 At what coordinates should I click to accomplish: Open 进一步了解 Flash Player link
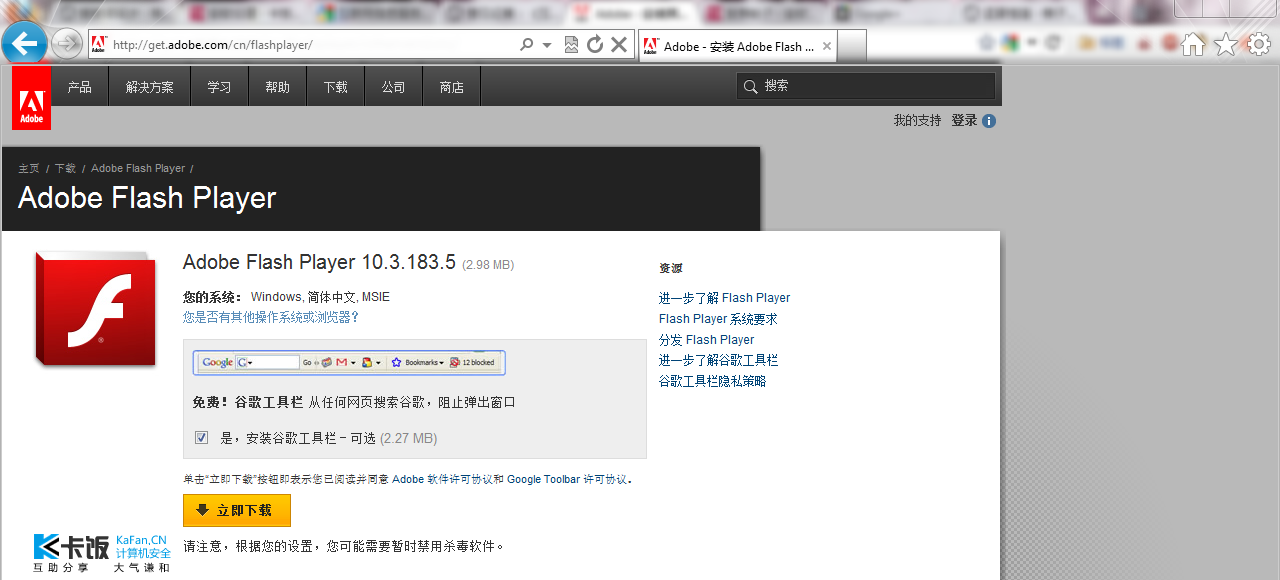coord(724,298)
